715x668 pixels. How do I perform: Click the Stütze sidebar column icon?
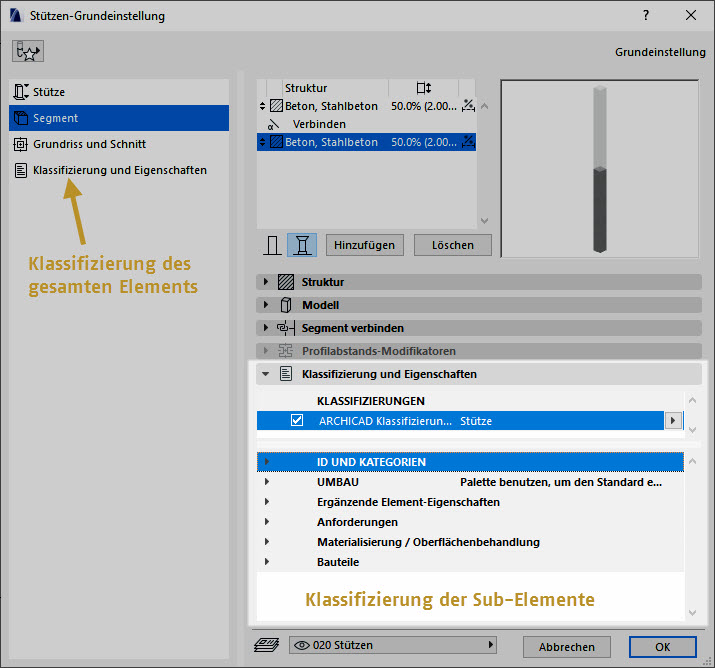pos(21,92)
